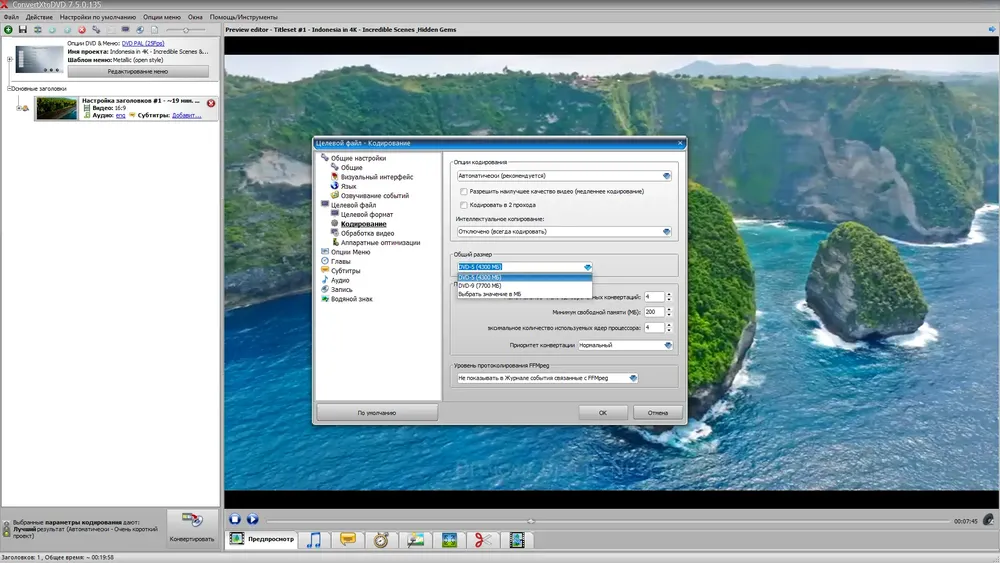1000x563 pixels.
Task: Click the green add file icon
Action: coord(8,29)
